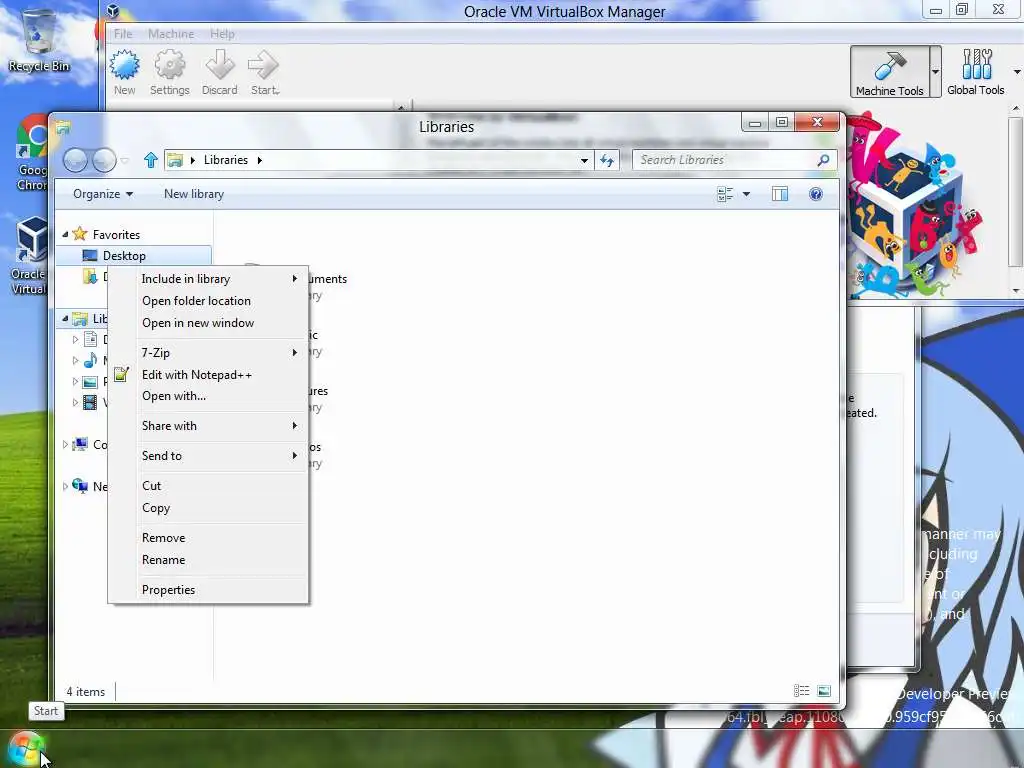Open VirtualBox Help menu
The height and width of the screenshot is (768, 1024).
[x=222, y=34]
